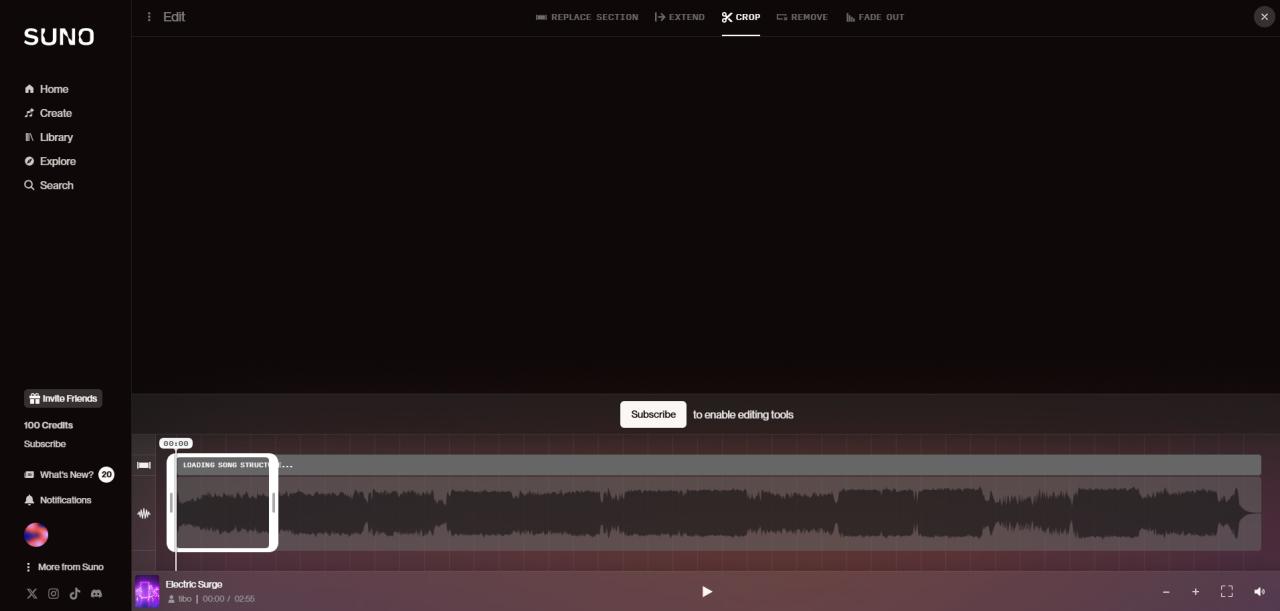Open Explore from the sidebar
This screenshot has width=1280, height=611.
click(x=57, y=161)
